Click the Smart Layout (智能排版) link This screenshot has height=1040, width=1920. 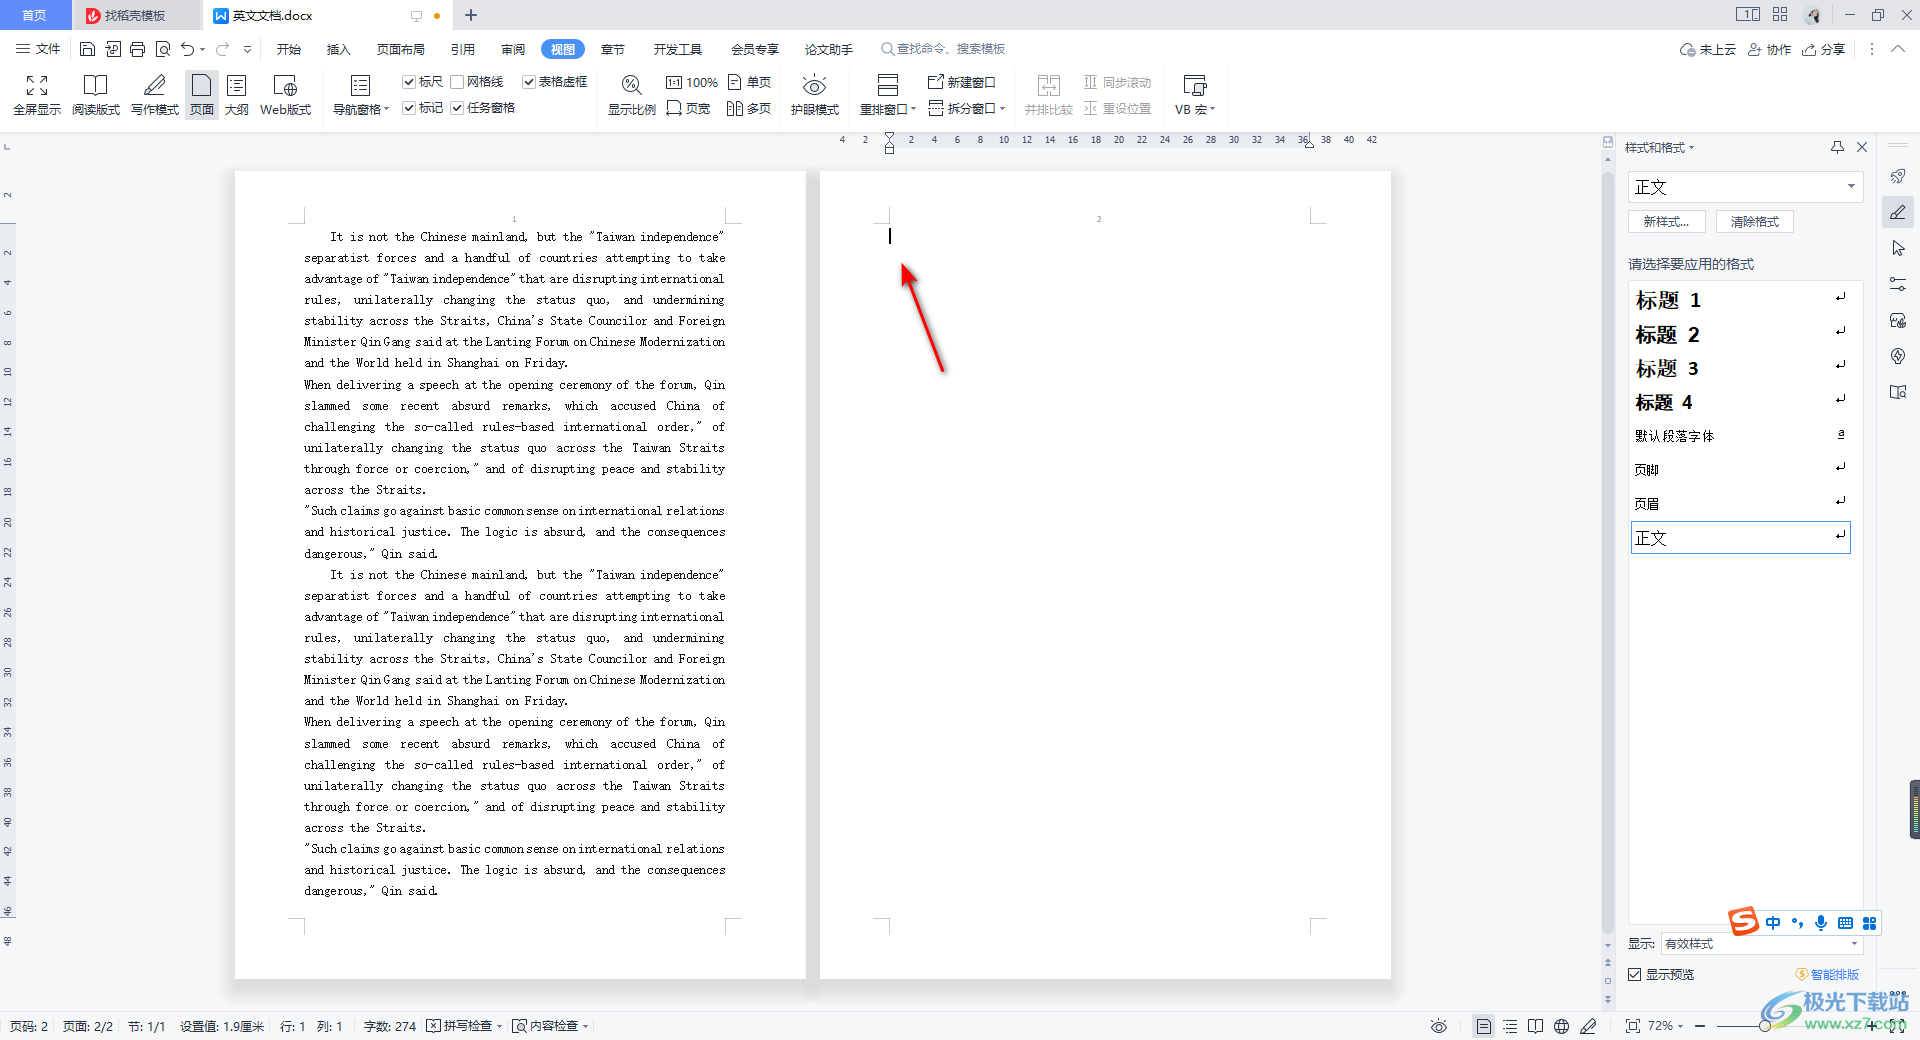click(1828, 974)
